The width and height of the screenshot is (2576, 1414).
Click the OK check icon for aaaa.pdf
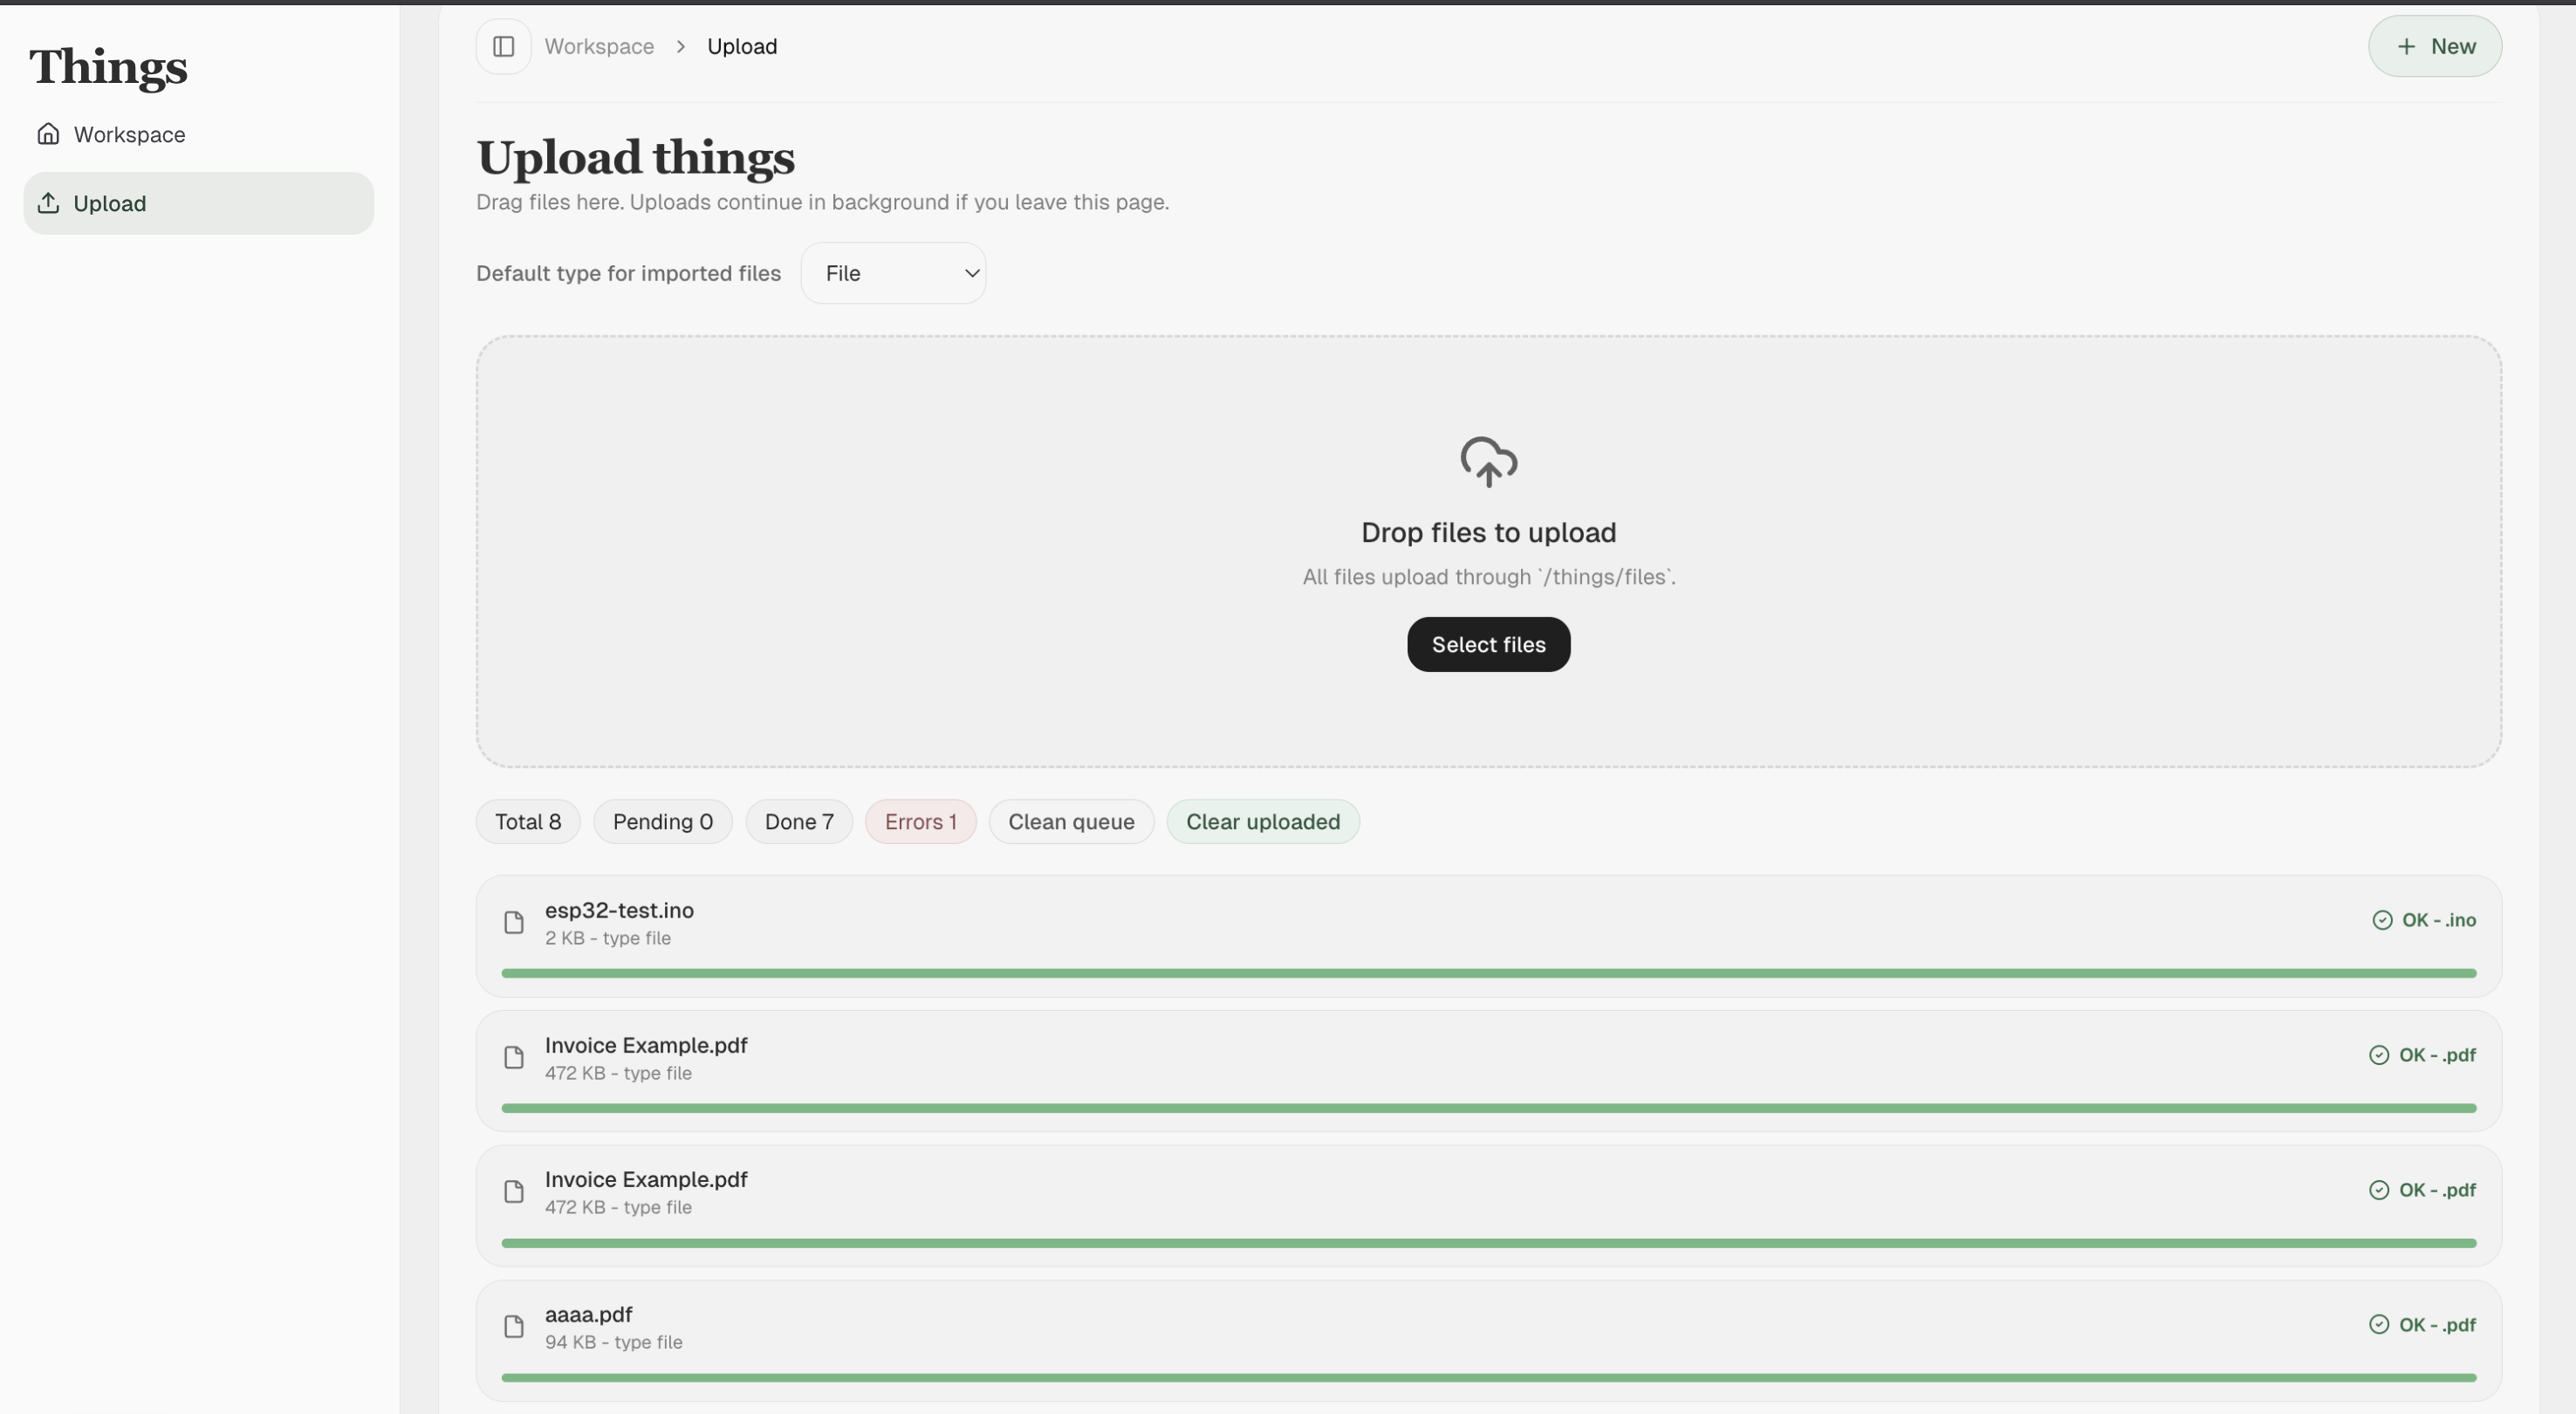pos(2378,1324)
